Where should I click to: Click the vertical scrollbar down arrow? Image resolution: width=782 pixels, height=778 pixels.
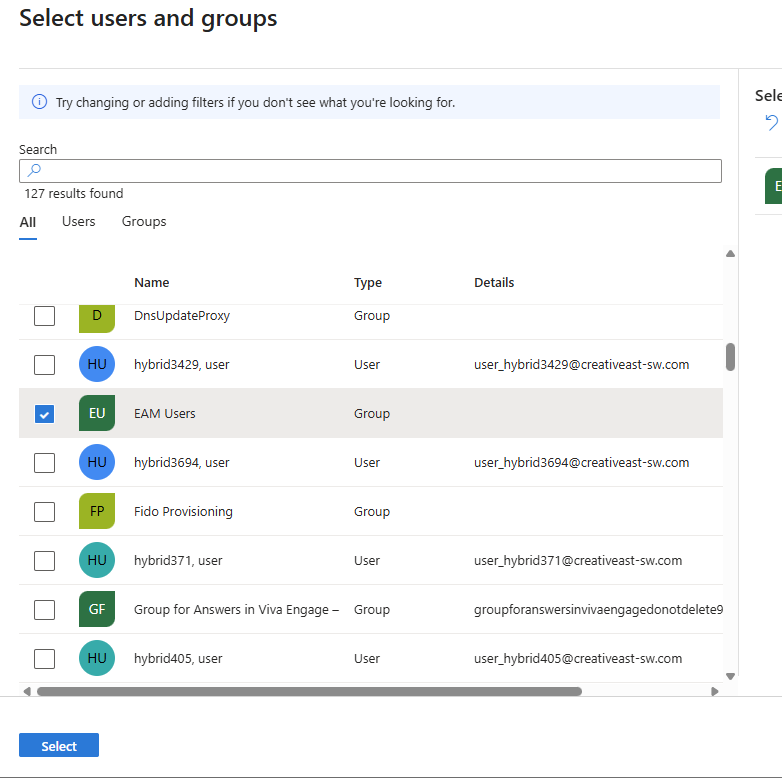tap(730, 677)
